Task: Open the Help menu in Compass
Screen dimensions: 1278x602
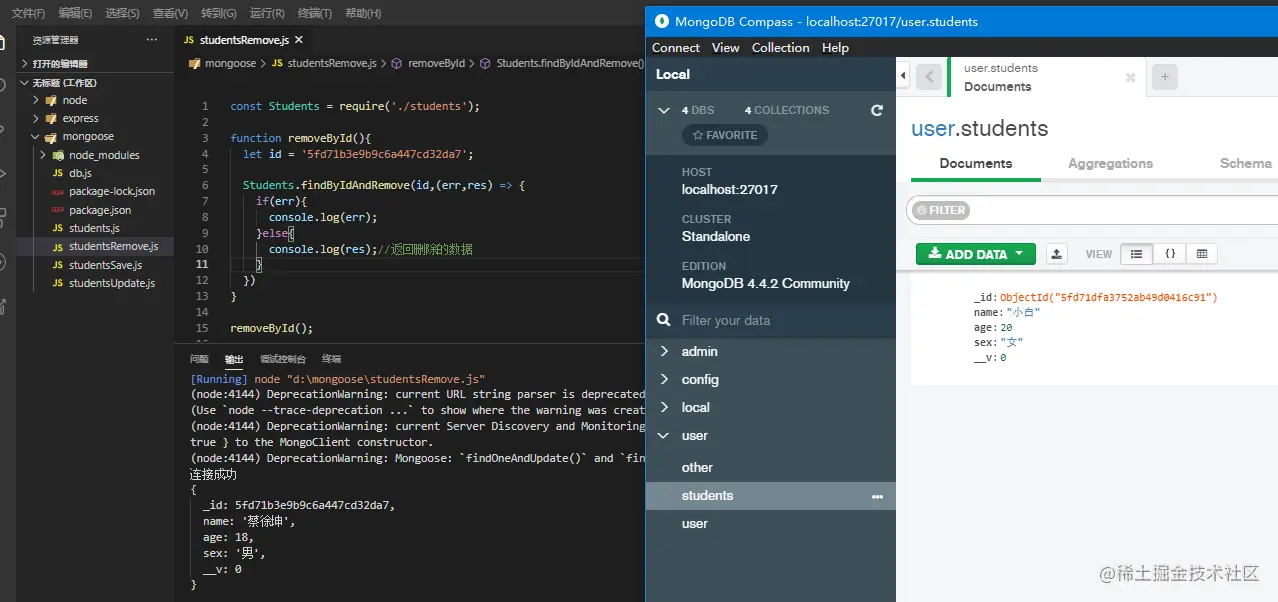Action: tap(835, 47)
